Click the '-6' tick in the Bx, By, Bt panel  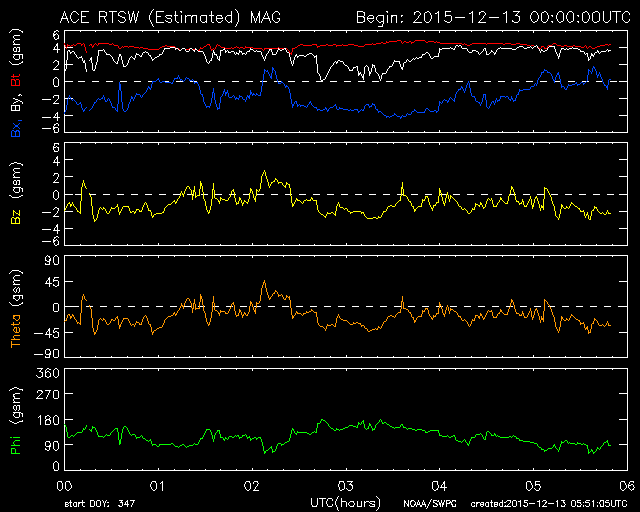click(50, 129)
